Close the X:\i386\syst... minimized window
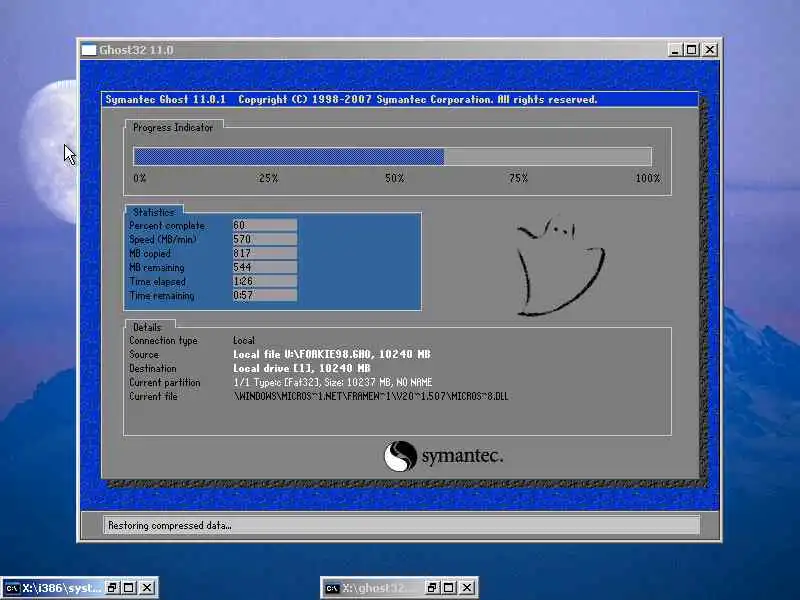Image resolution: width=800 pixels, height=600 pixels. (x=147, y=588)
